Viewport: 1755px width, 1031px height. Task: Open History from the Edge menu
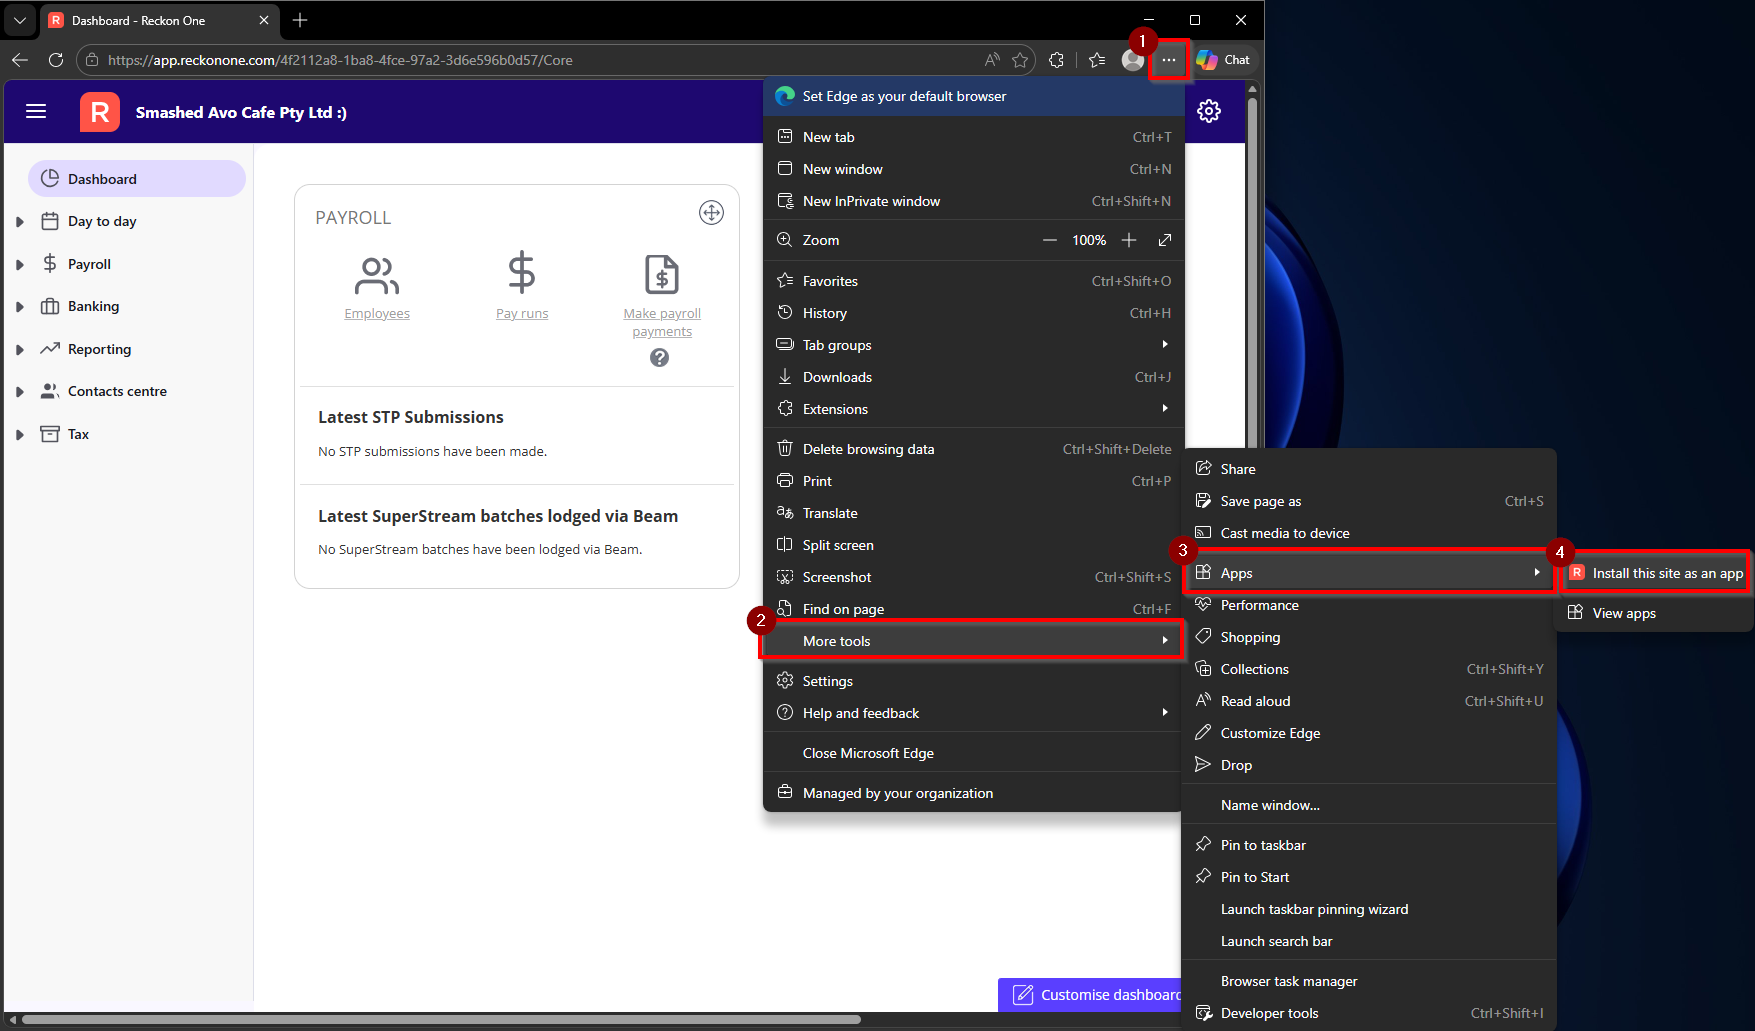point(974,313)
